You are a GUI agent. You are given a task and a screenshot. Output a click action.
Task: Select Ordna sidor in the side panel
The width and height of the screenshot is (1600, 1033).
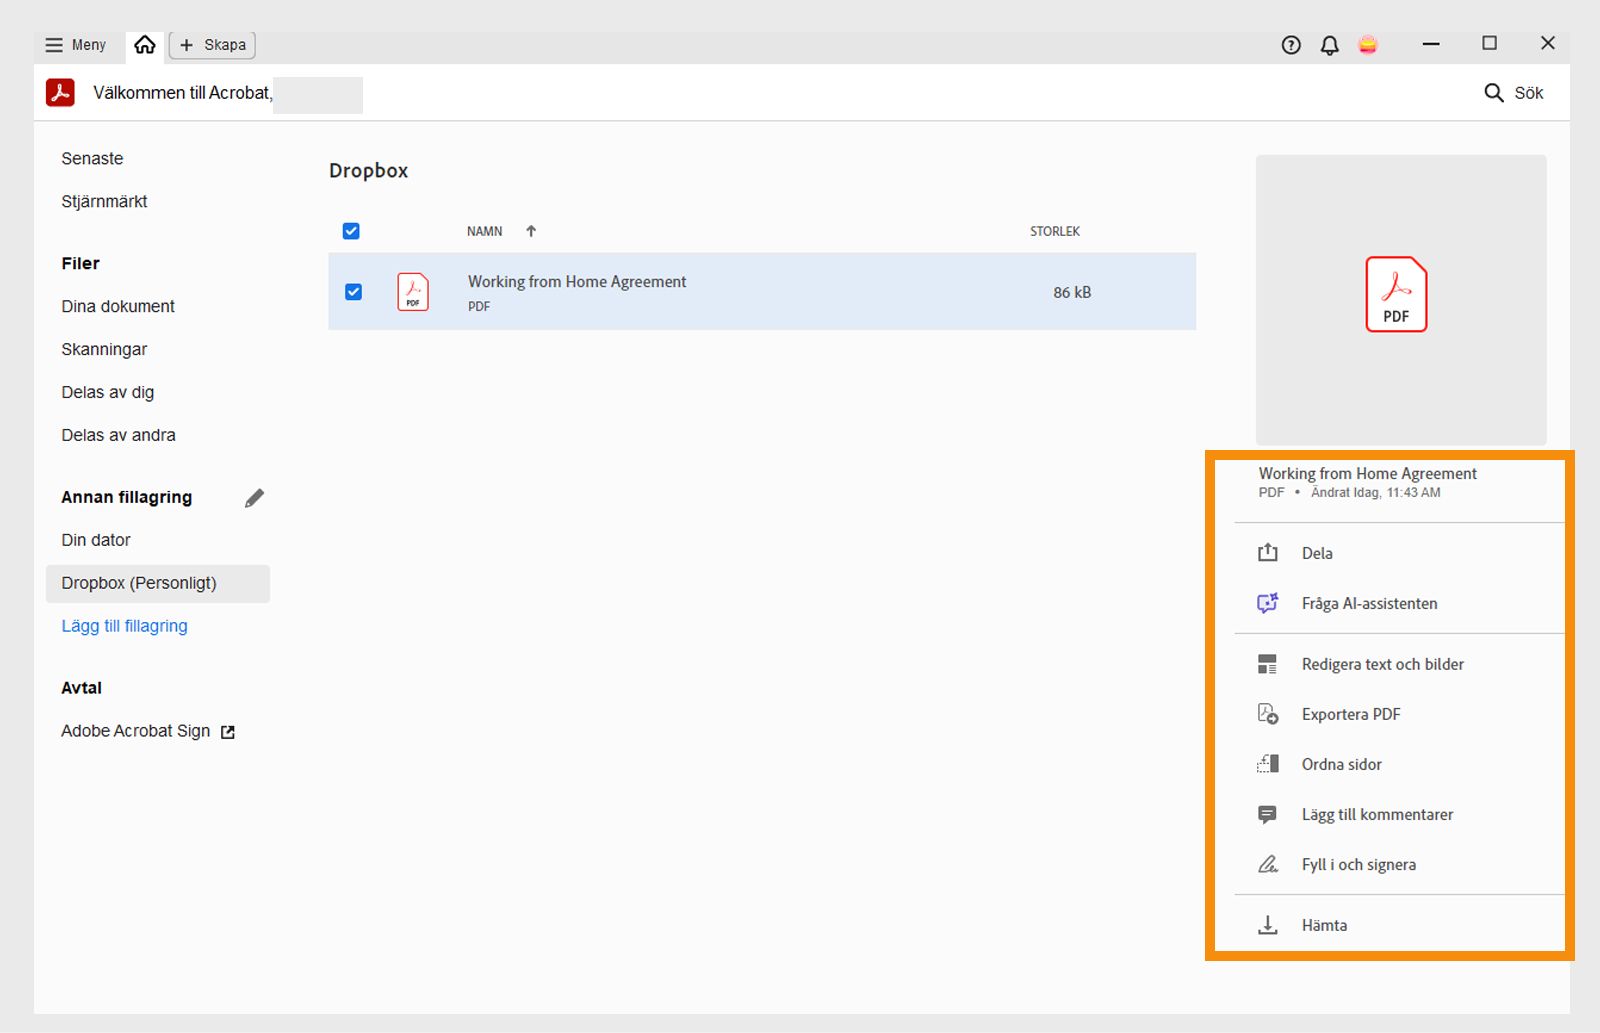coord(1341,764)
